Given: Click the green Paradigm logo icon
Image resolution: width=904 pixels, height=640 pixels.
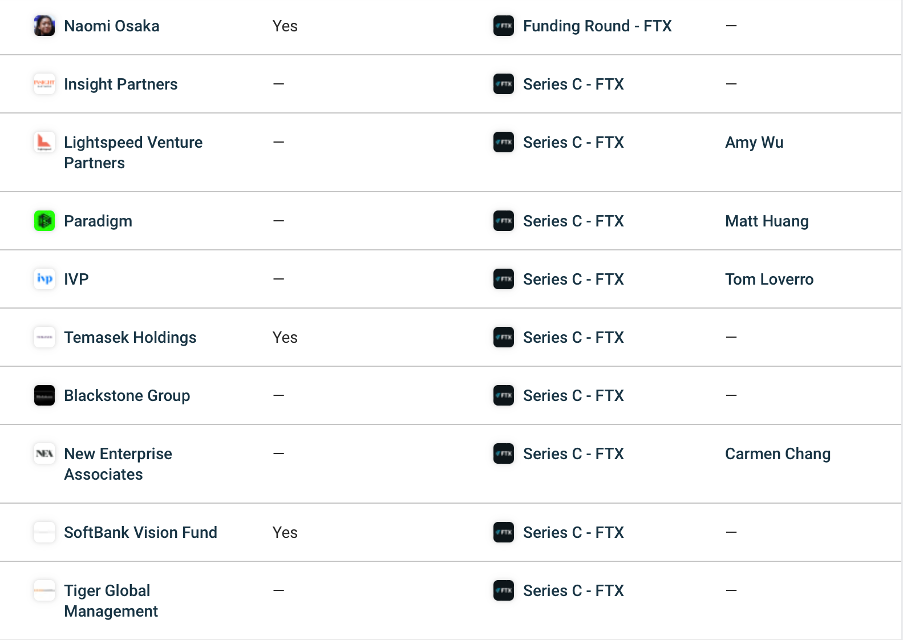Looking at the screenshot, I should pyautogui.click(x=44, y=221).
